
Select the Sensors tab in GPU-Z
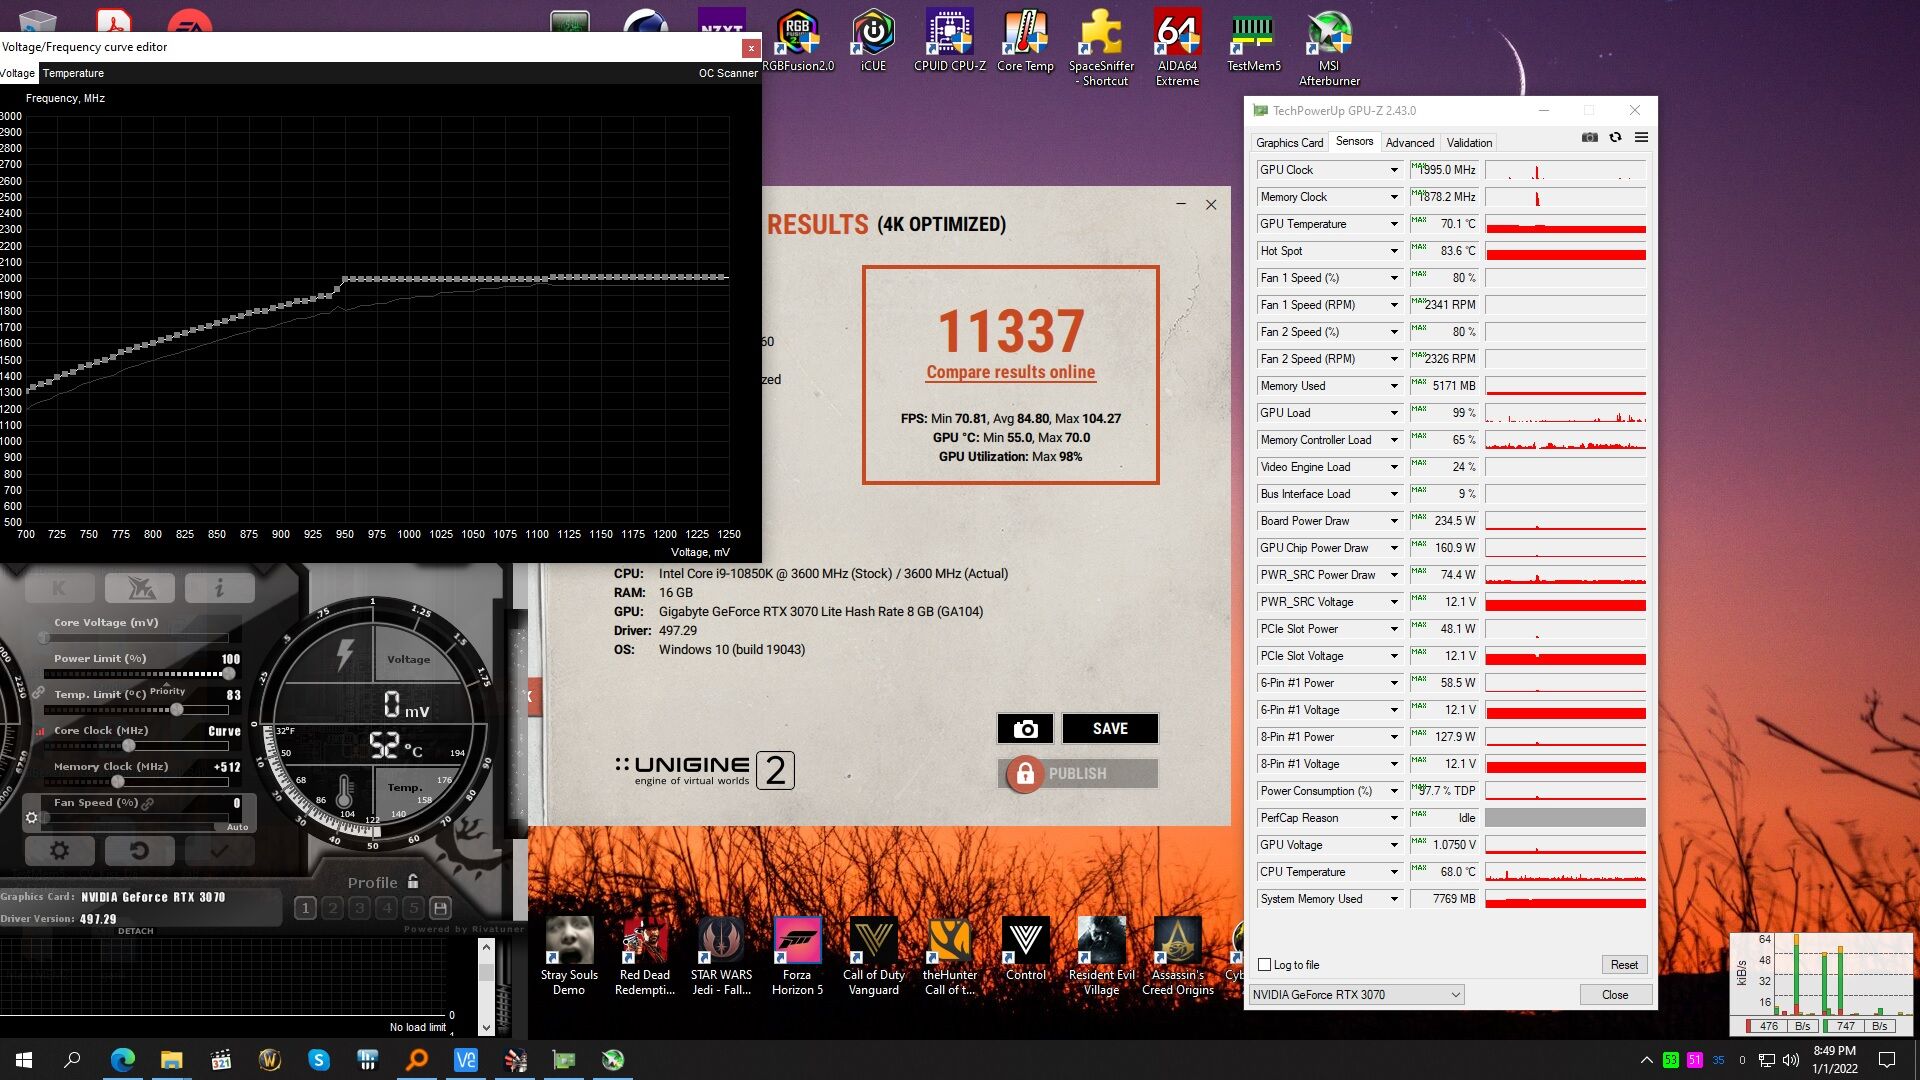(x=1354, y=142)
